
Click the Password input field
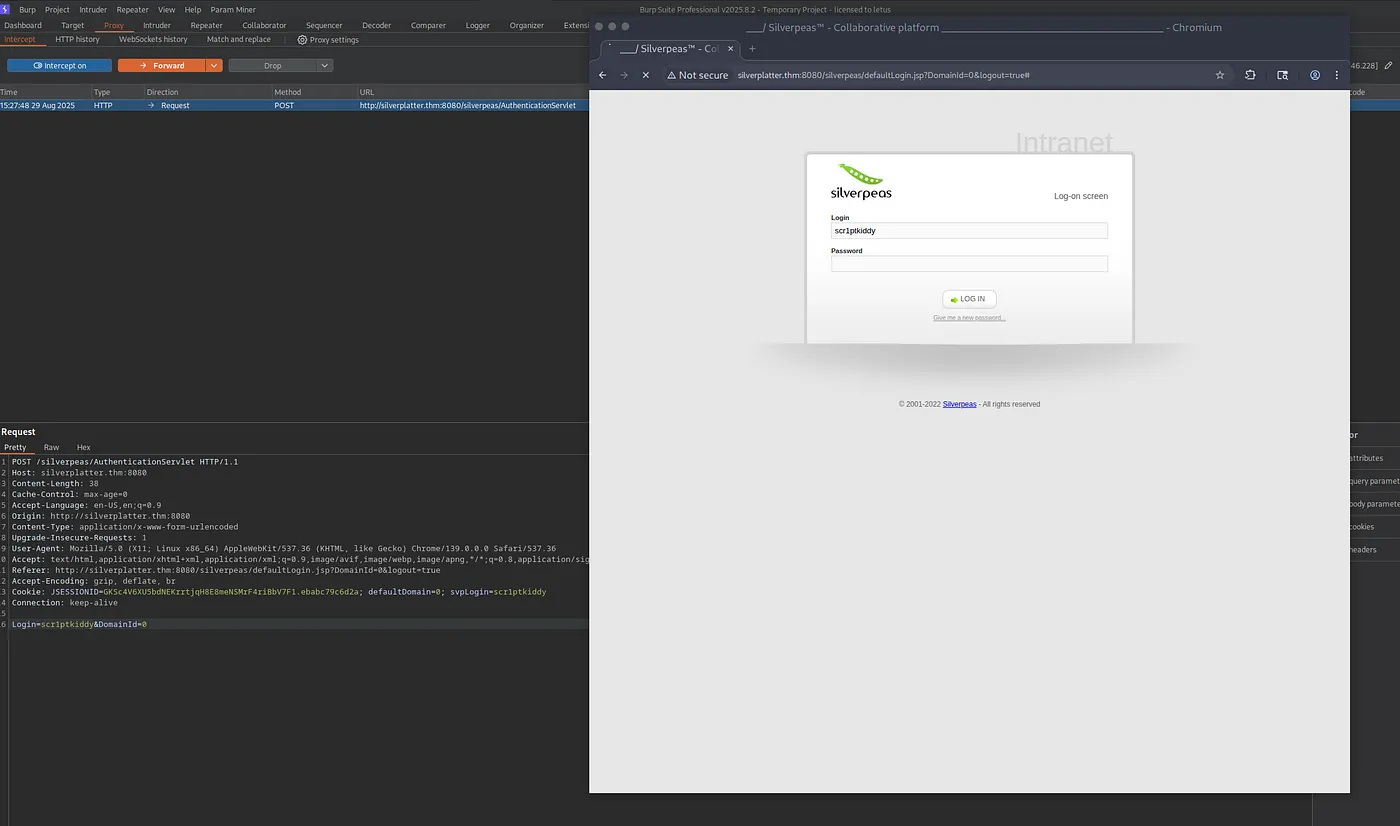coord(969,263)
